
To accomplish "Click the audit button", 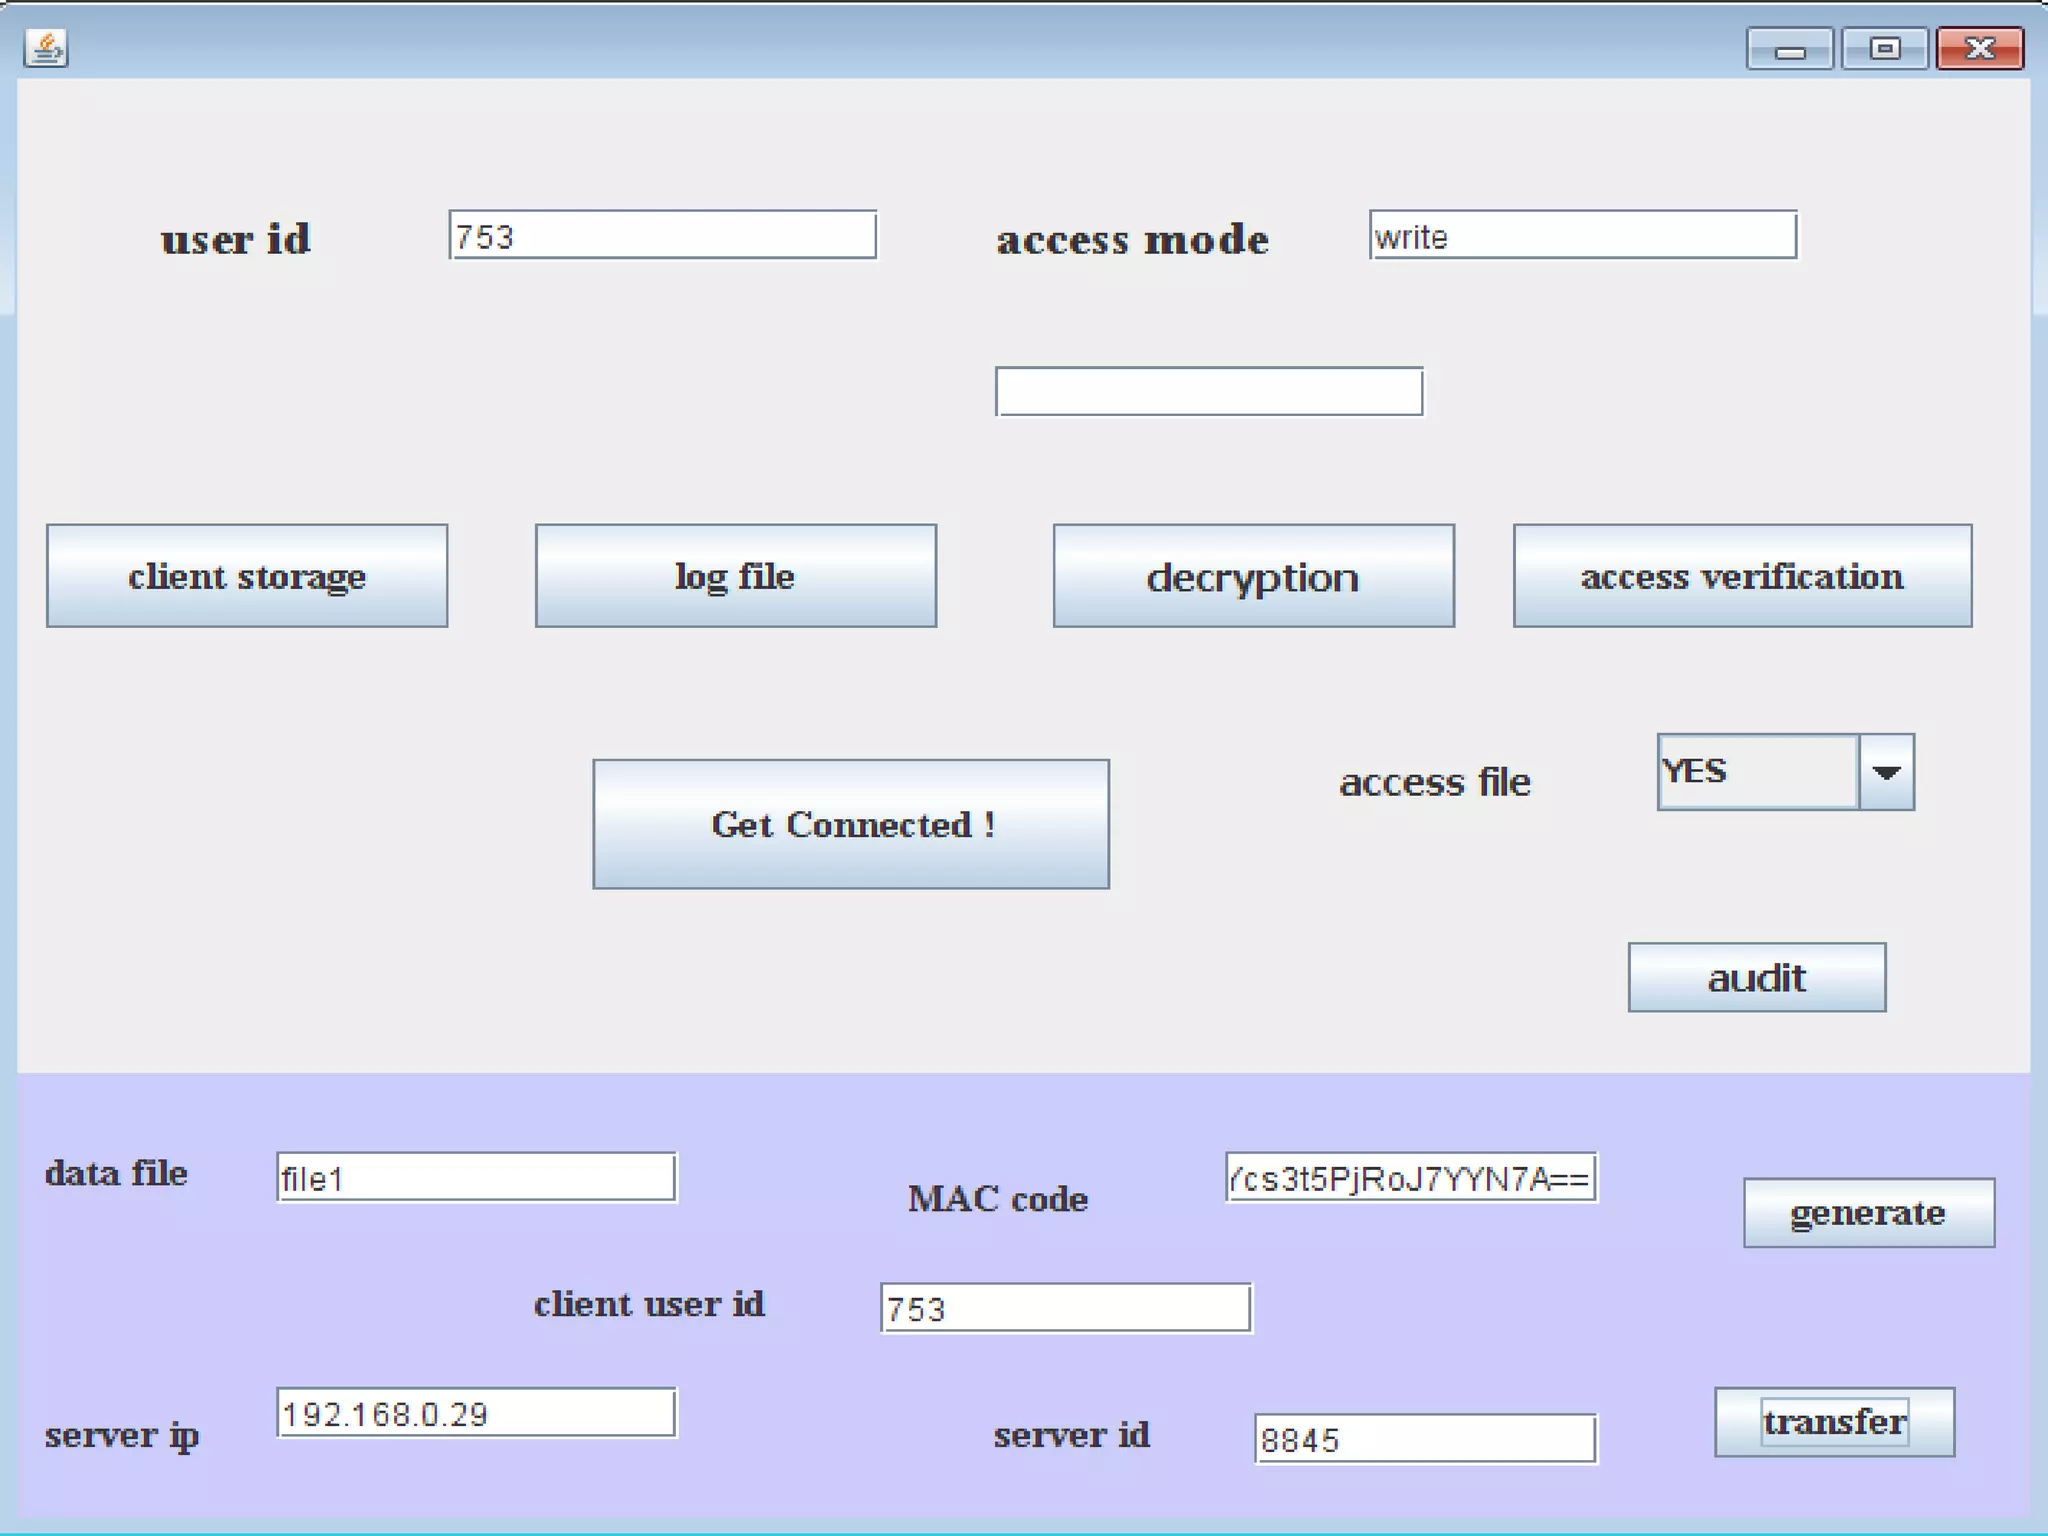I will point(1756,977).
